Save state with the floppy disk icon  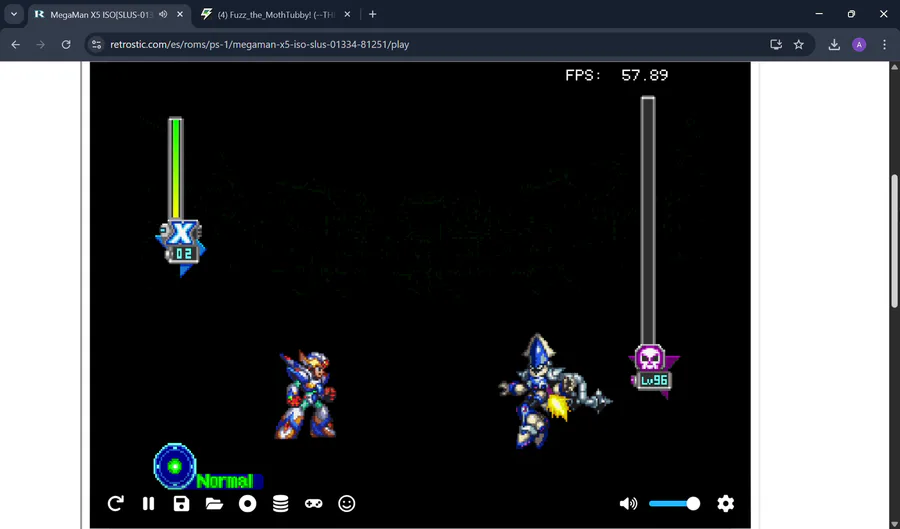(181, 504)
